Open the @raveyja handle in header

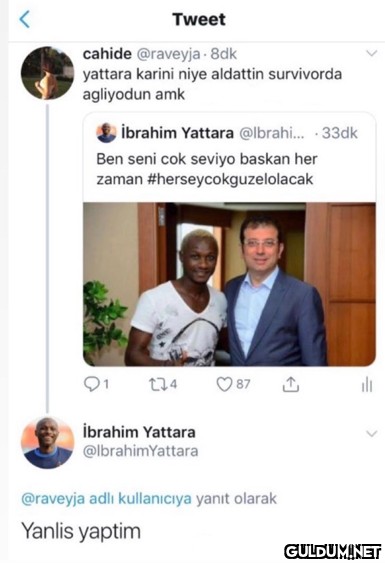point(168,54)
